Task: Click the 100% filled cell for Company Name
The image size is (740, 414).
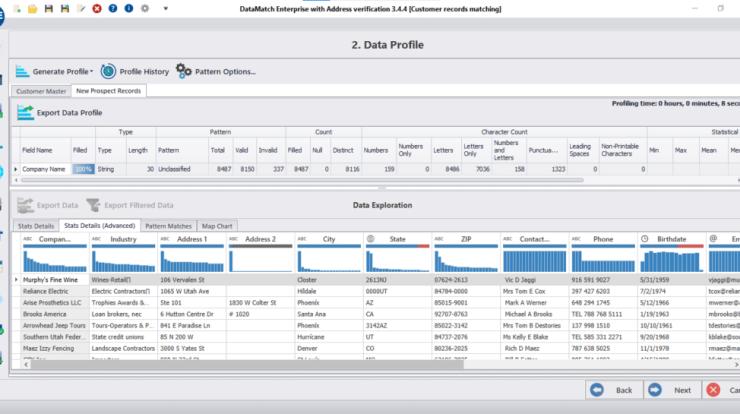Action: click(83, 169)
